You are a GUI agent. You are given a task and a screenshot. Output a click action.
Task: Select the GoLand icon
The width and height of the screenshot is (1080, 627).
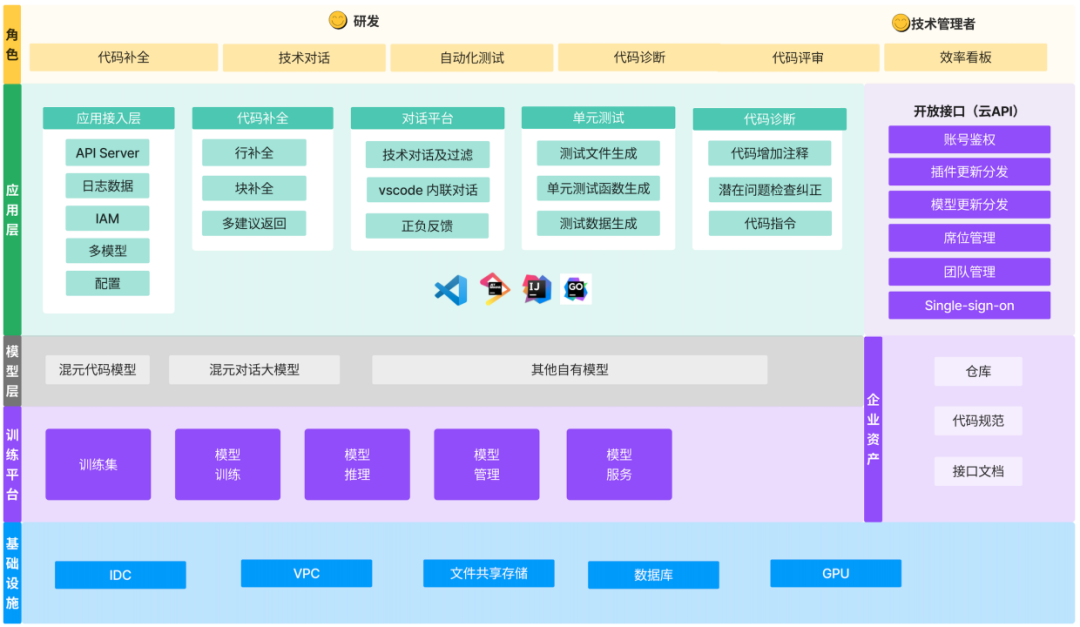pos(576,289)
